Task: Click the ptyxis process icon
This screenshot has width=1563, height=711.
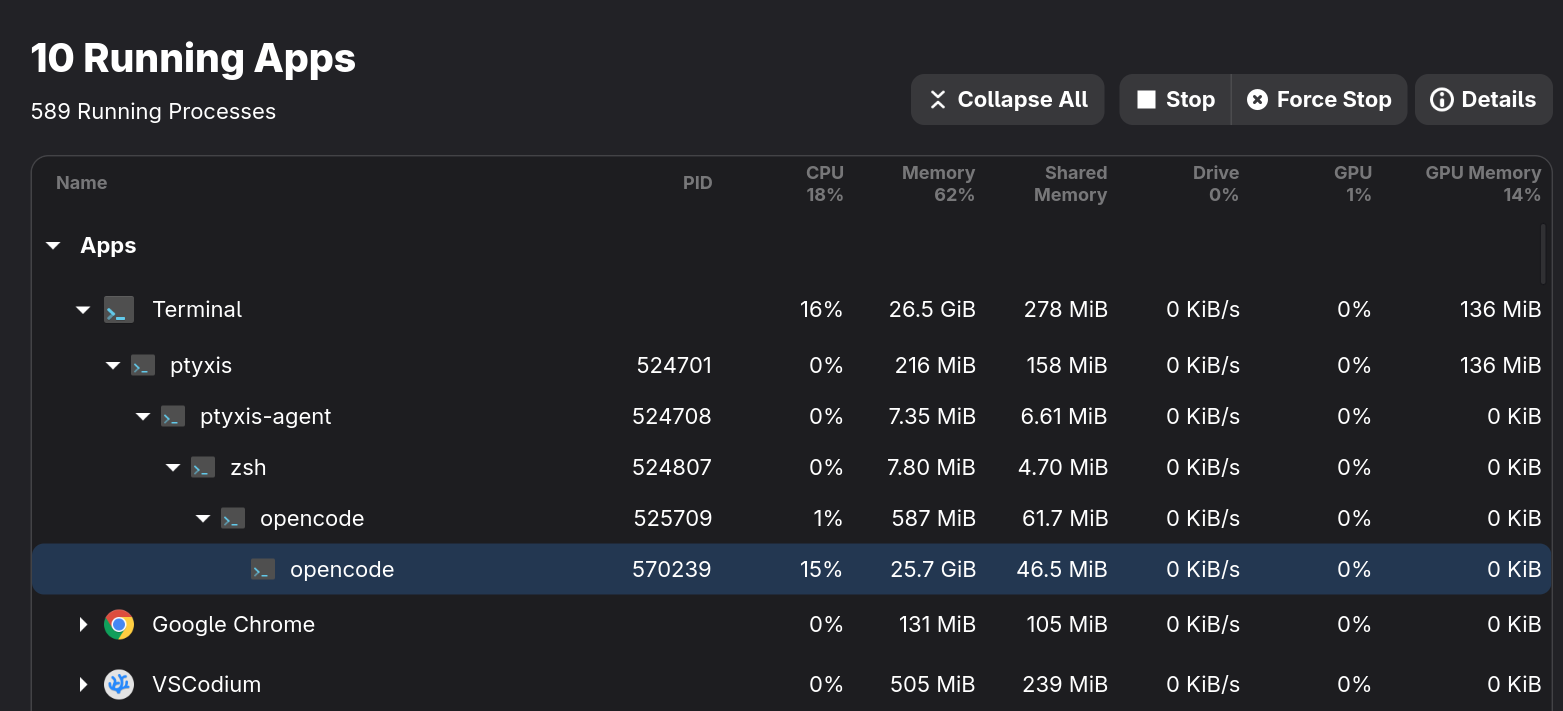Action: [143, 366]
